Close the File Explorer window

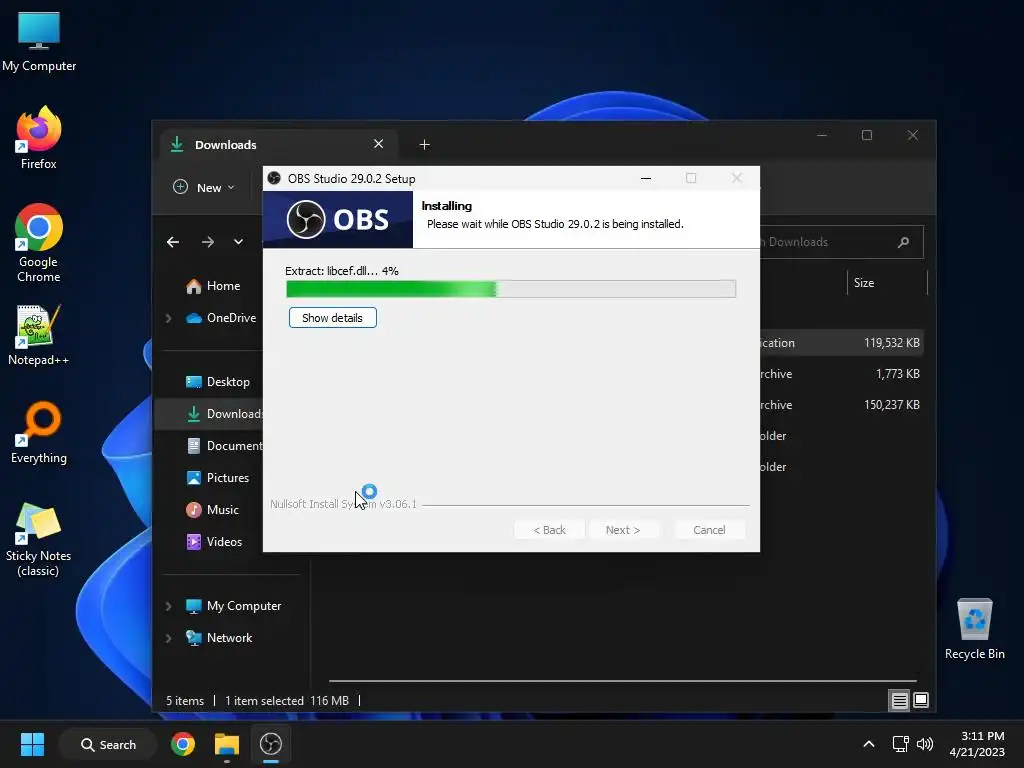point(913,135)
